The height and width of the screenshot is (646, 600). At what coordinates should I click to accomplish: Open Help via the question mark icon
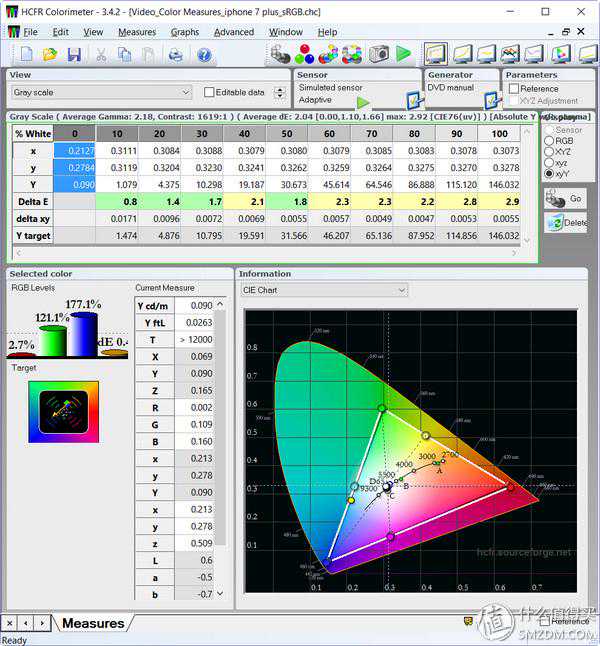tap(204, 54)
